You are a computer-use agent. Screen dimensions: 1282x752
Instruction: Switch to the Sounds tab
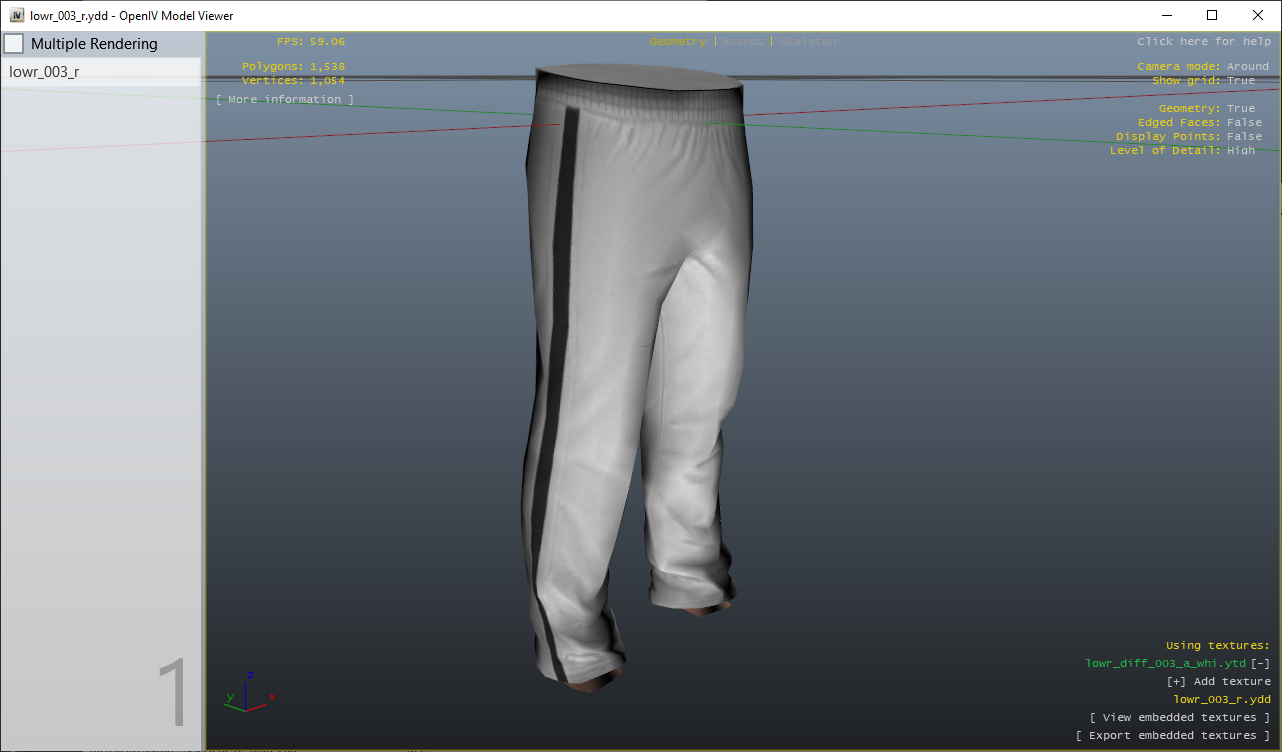pyautogui.click(x=742, y=41)
